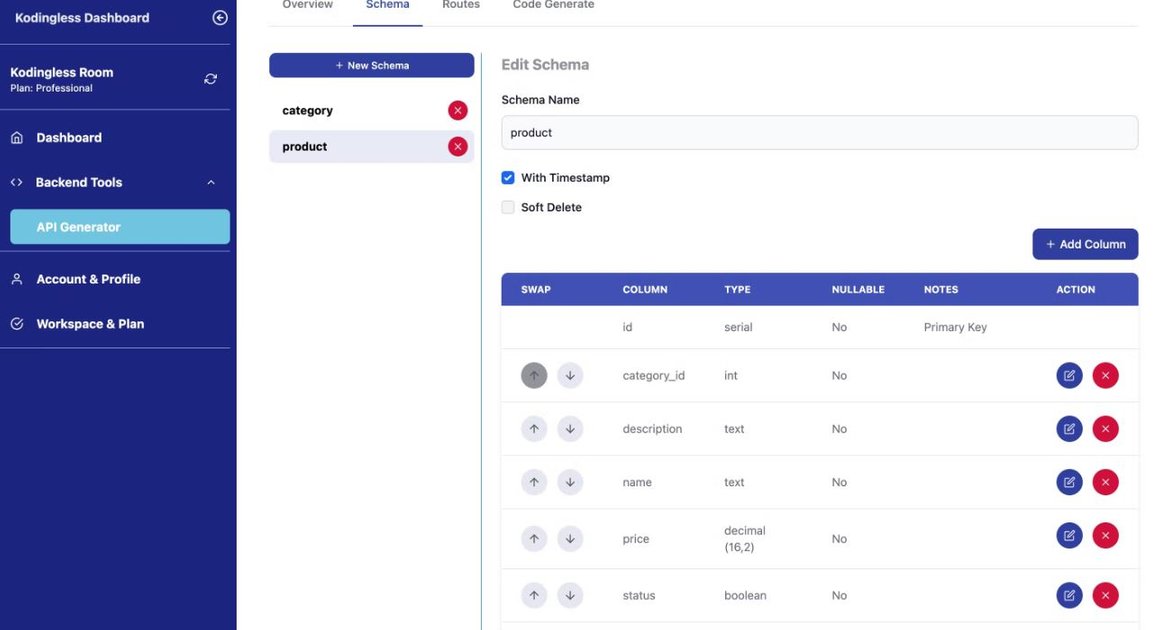Edit the status column with pencil icon
Screen dimensions: 1169x630
pos(1069,594)
